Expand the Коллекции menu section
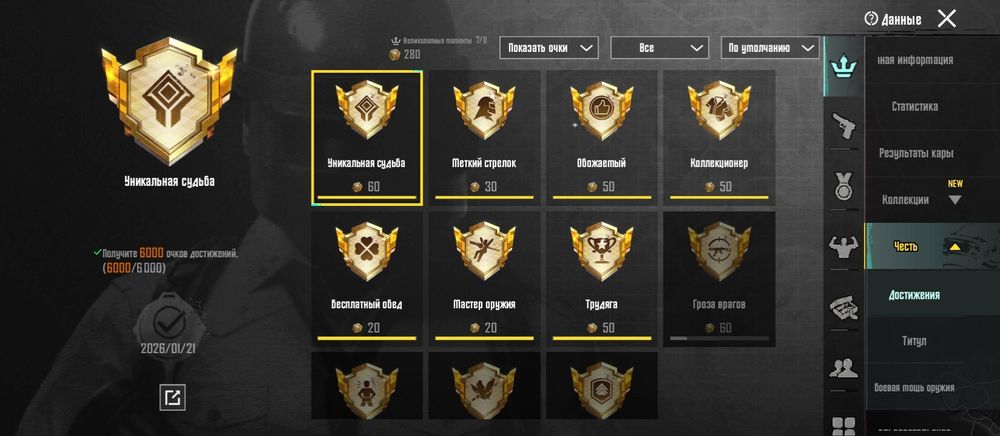Image resolution: width=1000 pixels, height=436 pixels. coord(955,200)
